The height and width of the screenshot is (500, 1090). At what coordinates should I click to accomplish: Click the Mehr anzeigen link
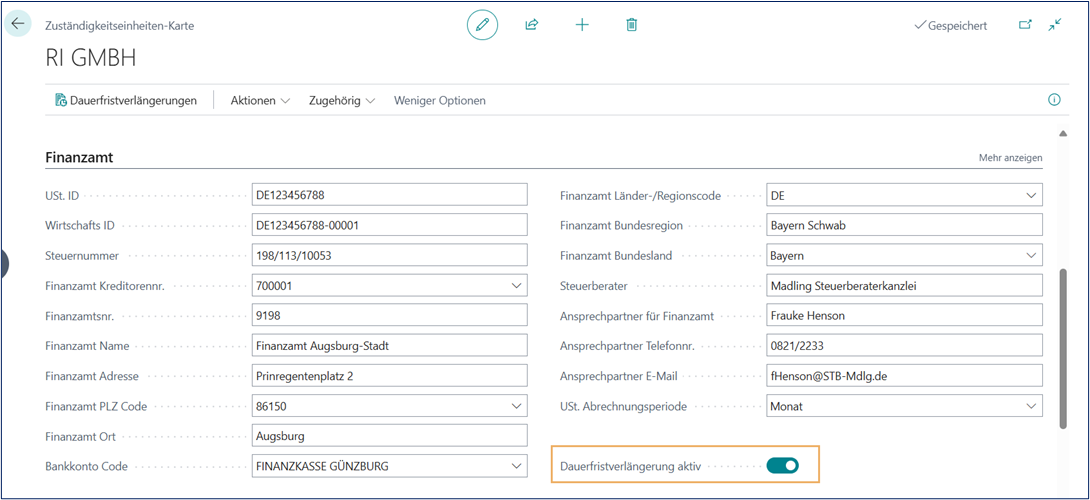(1010, 158)
